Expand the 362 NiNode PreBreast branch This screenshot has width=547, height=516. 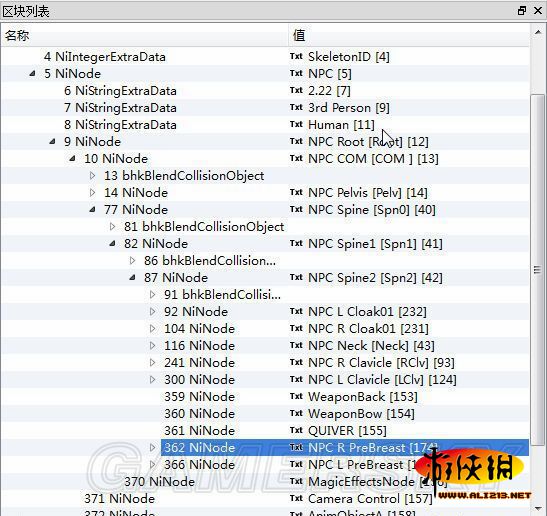click(x=152, y=447)
